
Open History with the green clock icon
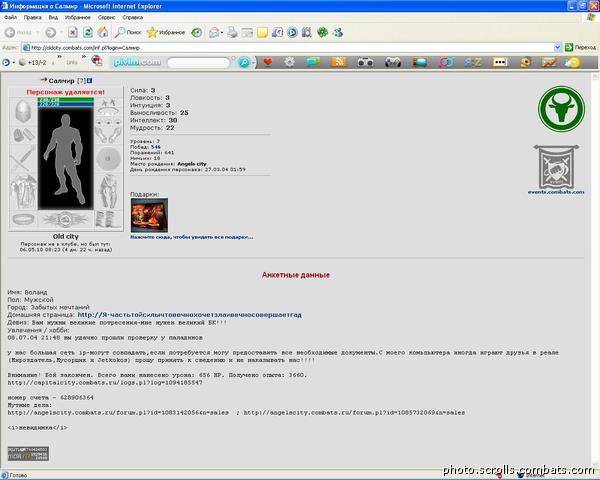[x=196, y=33]
